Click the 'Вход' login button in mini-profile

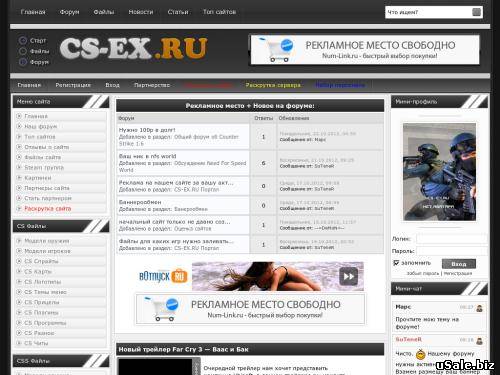point(459,264)
